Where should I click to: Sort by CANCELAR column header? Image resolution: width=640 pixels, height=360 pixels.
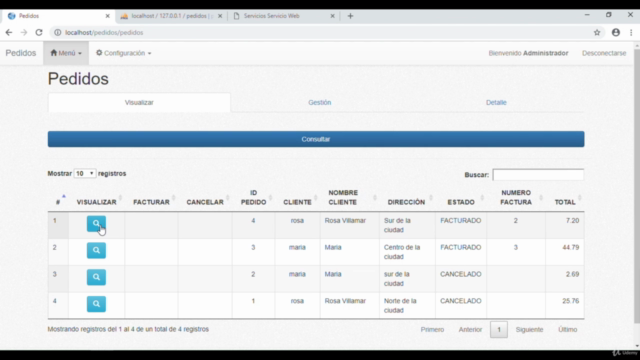coord(205,198)
